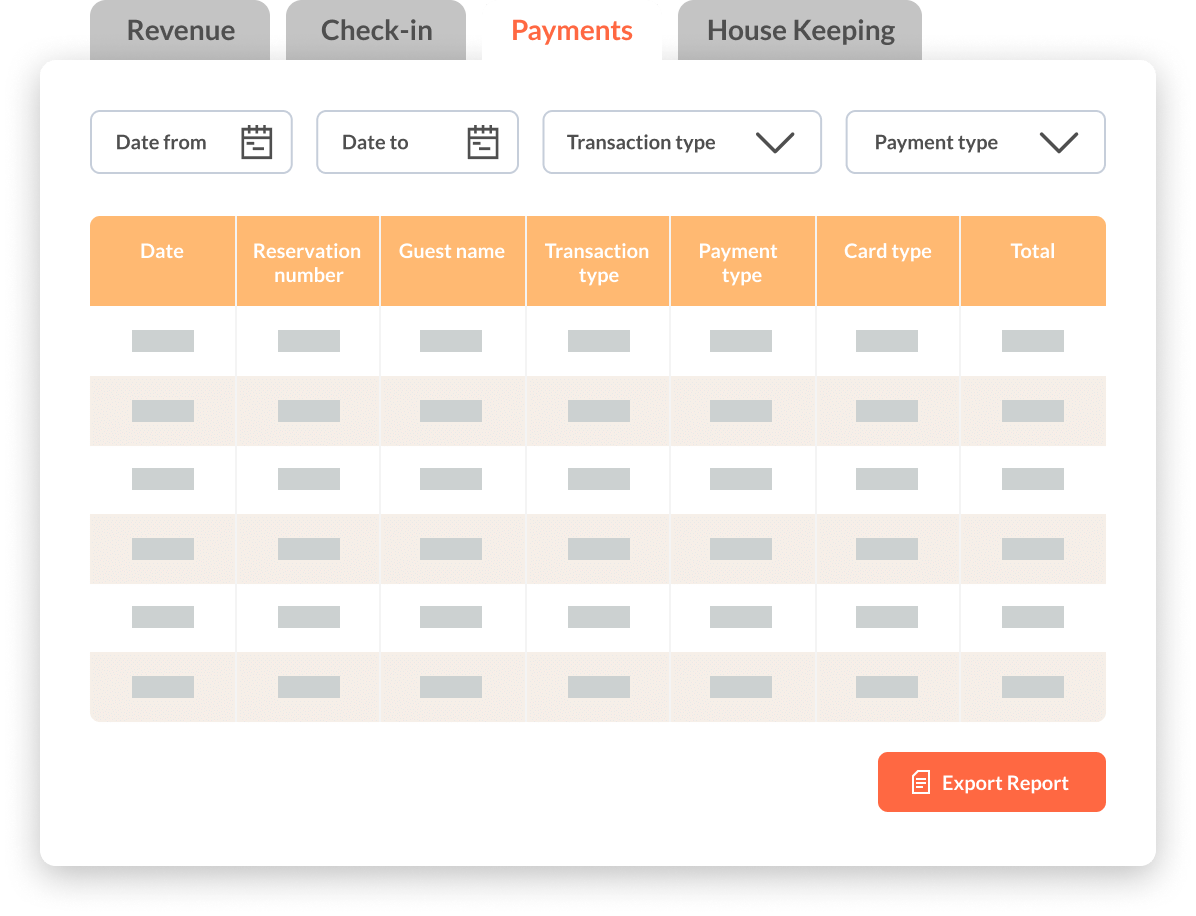The height and width of the screenshot is (916, 1196).
Task: Select the Payments tab
Action: click(x=572, y=31)
